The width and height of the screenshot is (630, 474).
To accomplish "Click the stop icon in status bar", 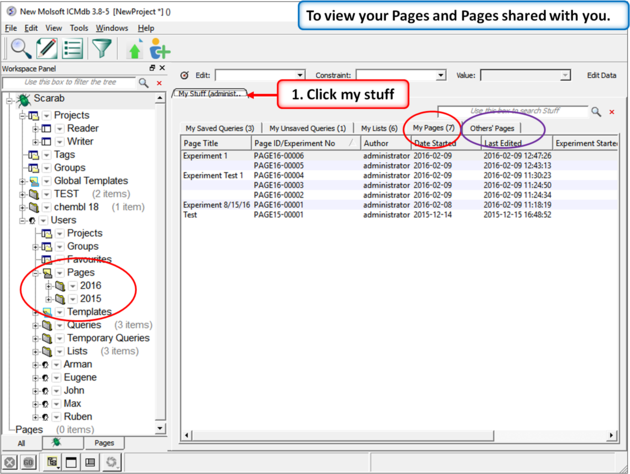I will coord(9,463).
